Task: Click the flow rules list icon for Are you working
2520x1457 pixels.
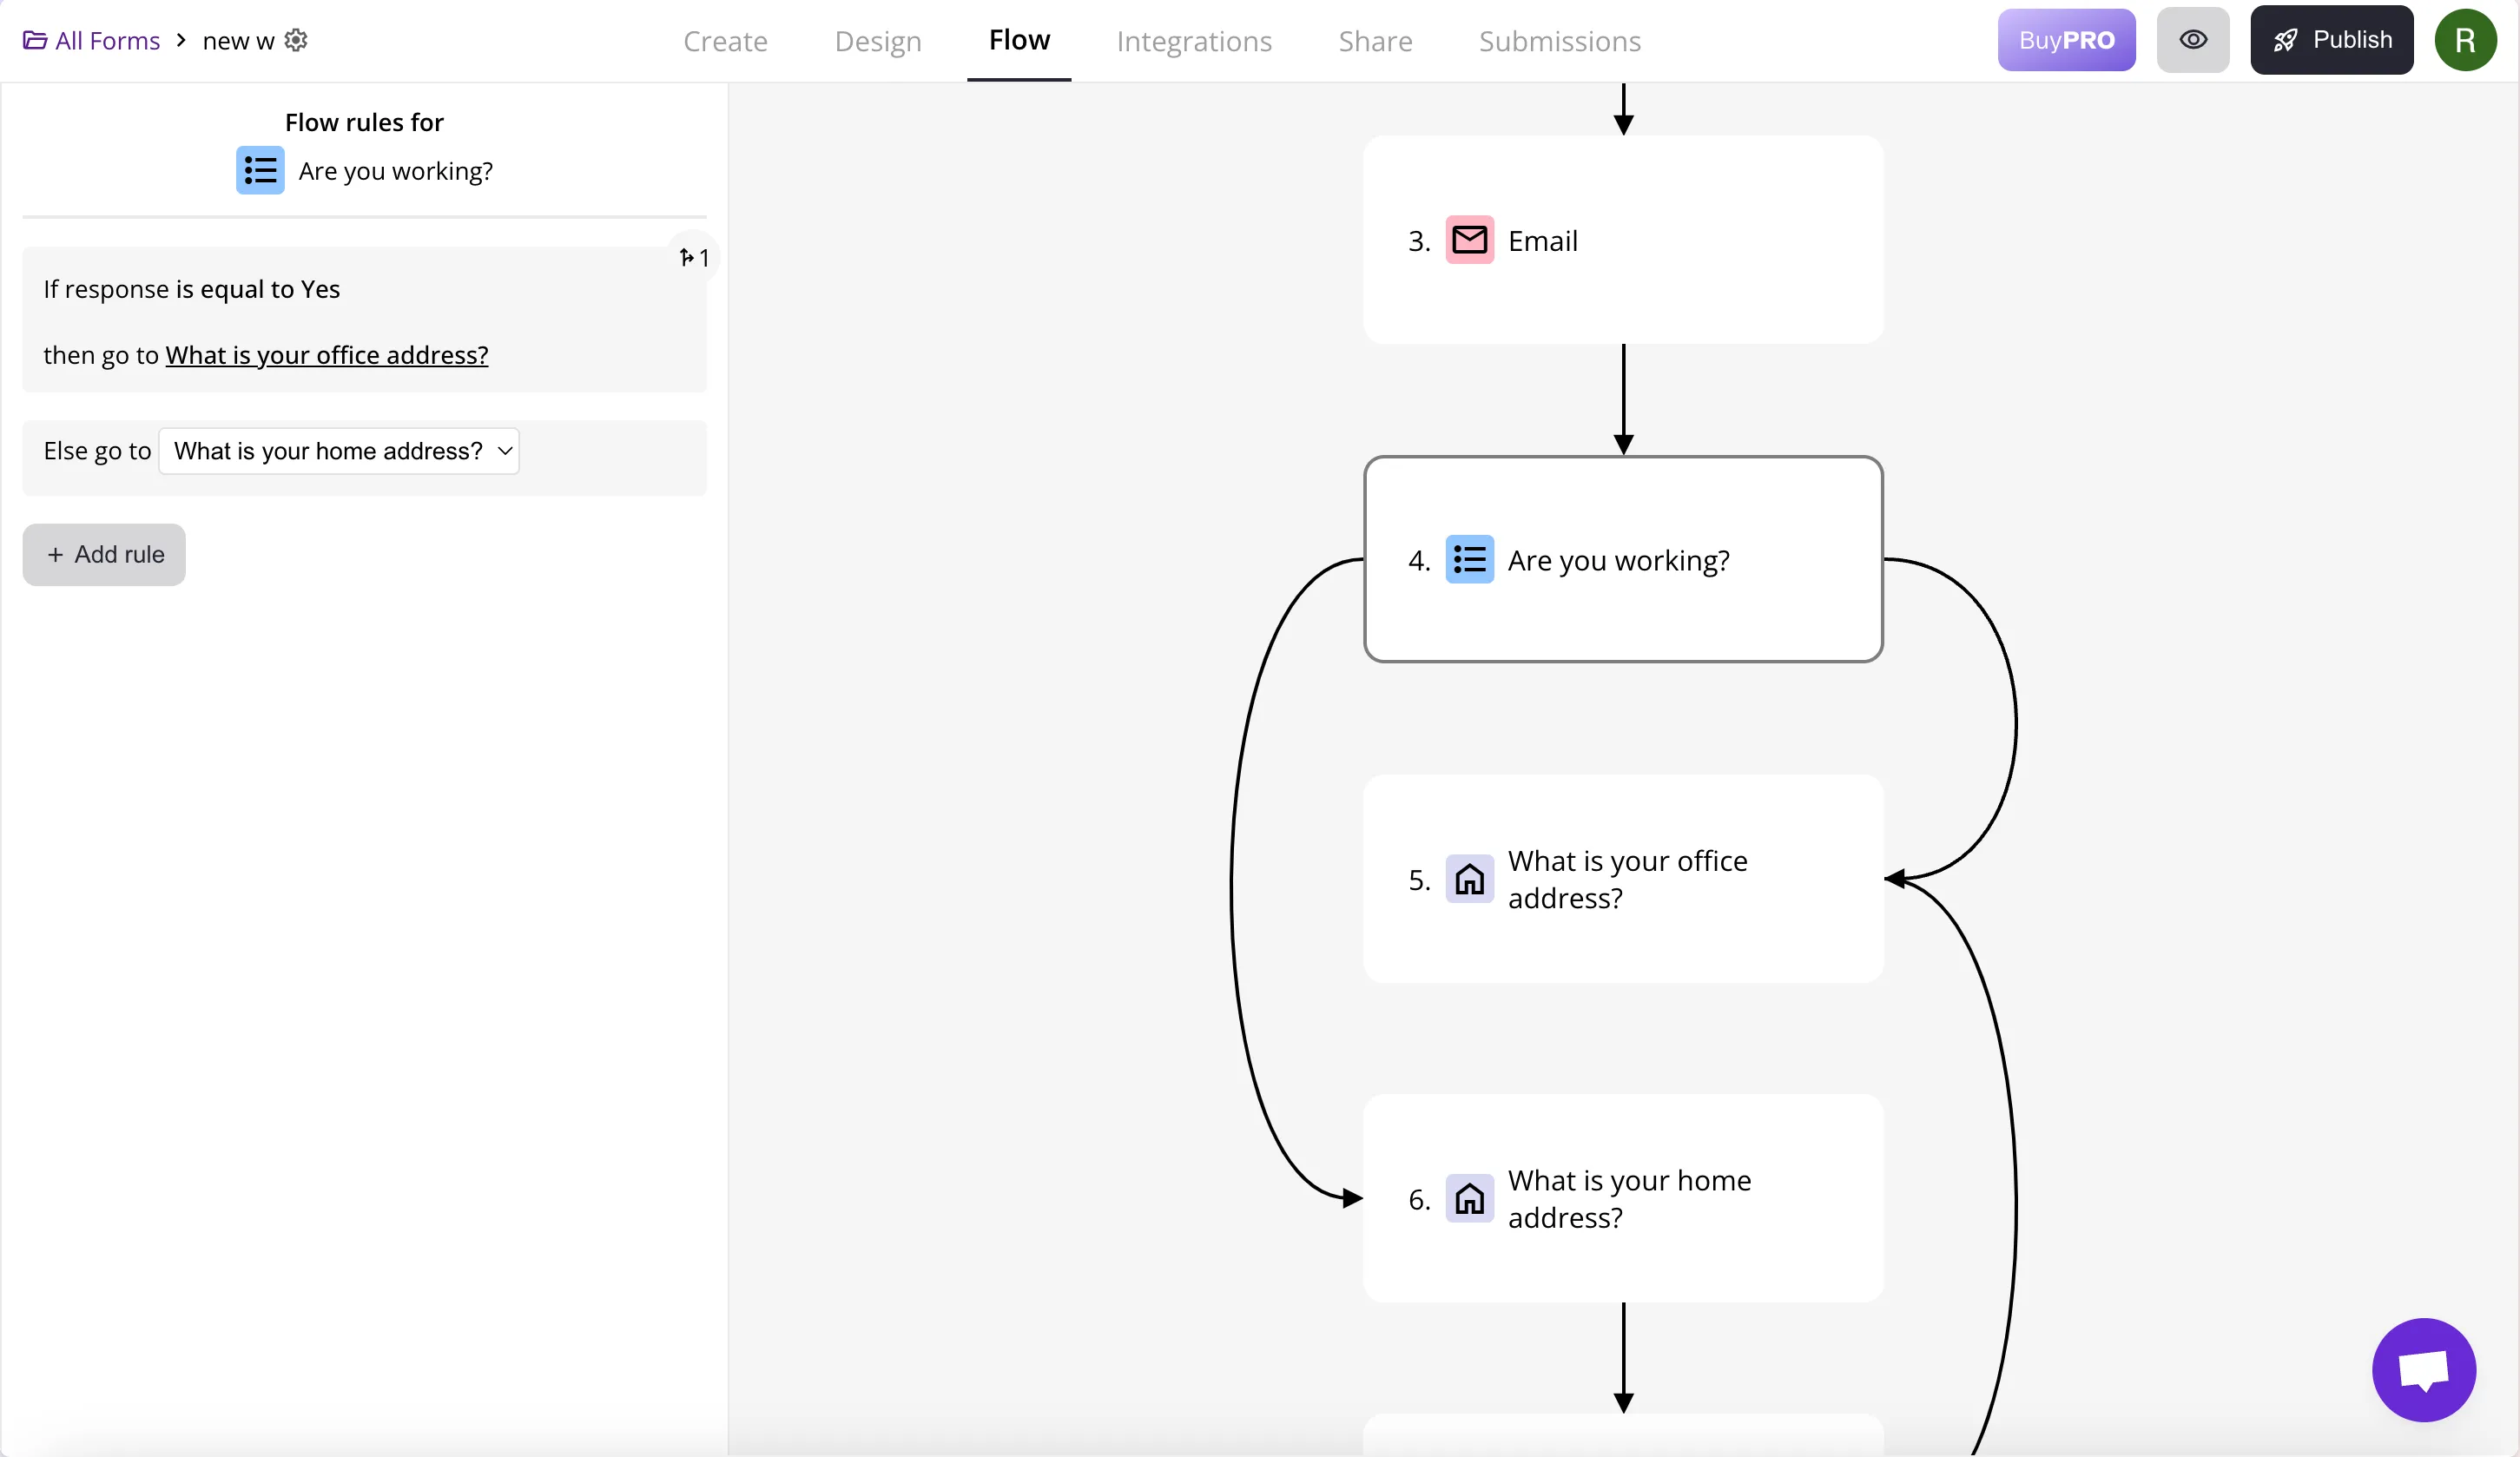Action: (261, 170)
